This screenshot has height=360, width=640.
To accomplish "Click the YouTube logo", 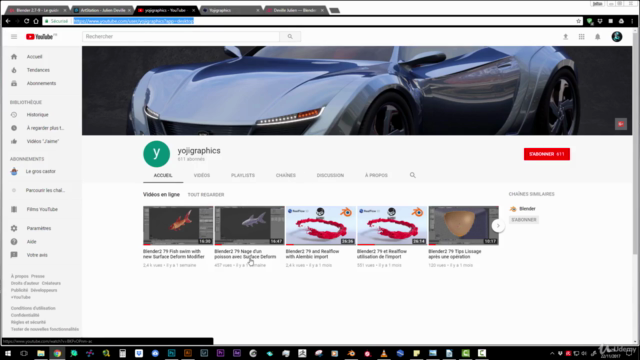I will point(40,37).
